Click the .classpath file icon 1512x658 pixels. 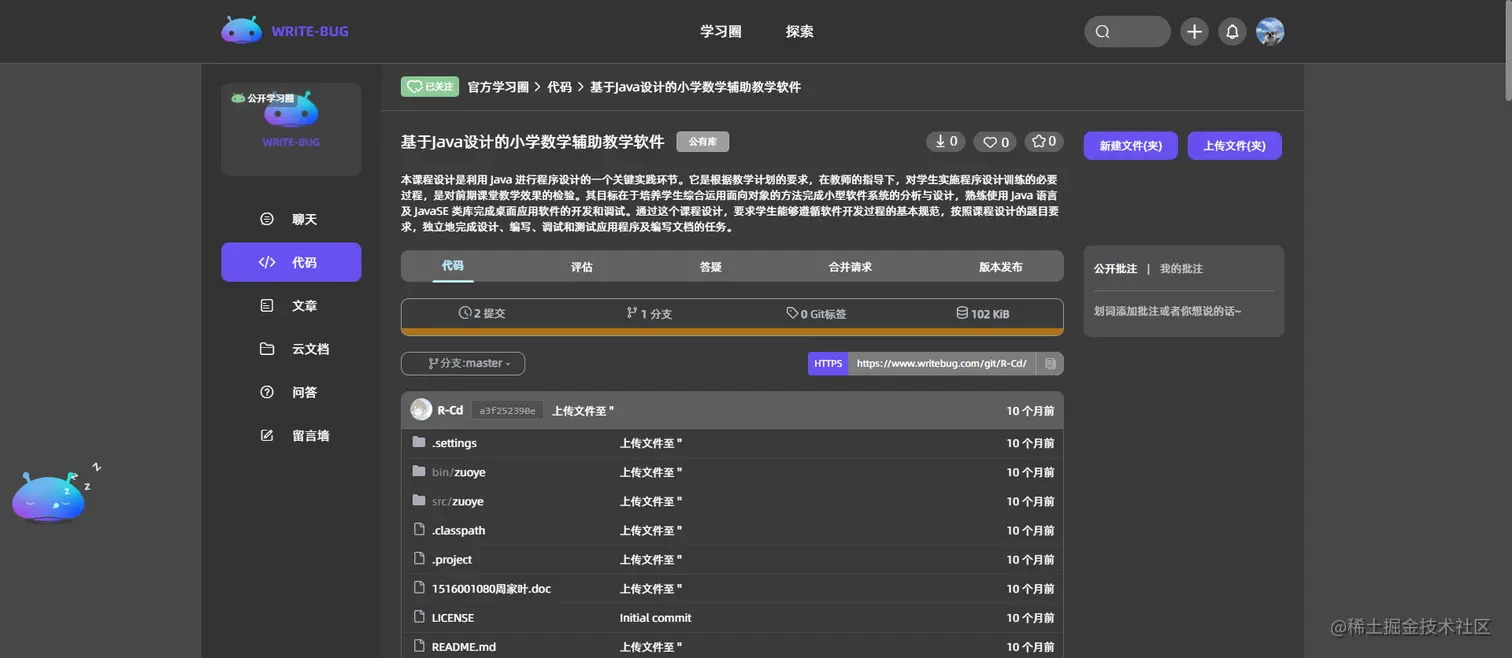419,530
